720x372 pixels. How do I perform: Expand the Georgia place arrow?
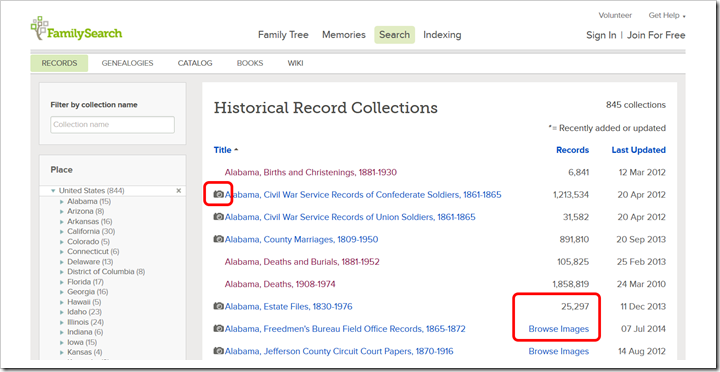(62, 292)
